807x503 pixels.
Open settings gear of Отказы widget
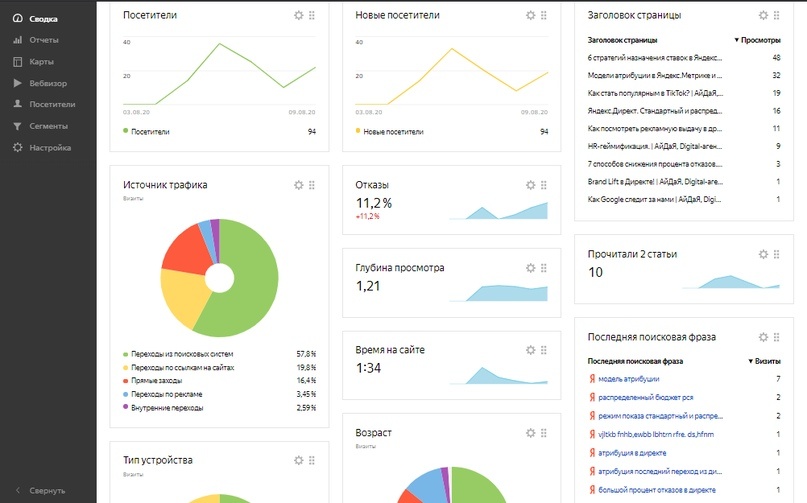point(531,185)
